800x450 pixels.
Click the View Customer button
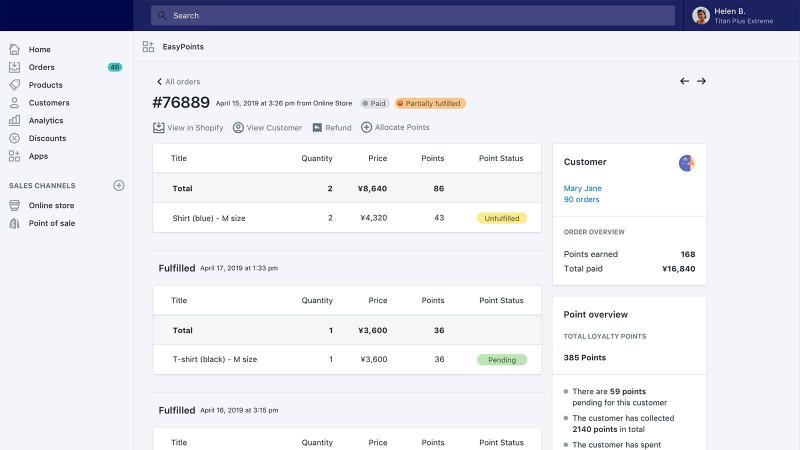click(x=267, y=128)
